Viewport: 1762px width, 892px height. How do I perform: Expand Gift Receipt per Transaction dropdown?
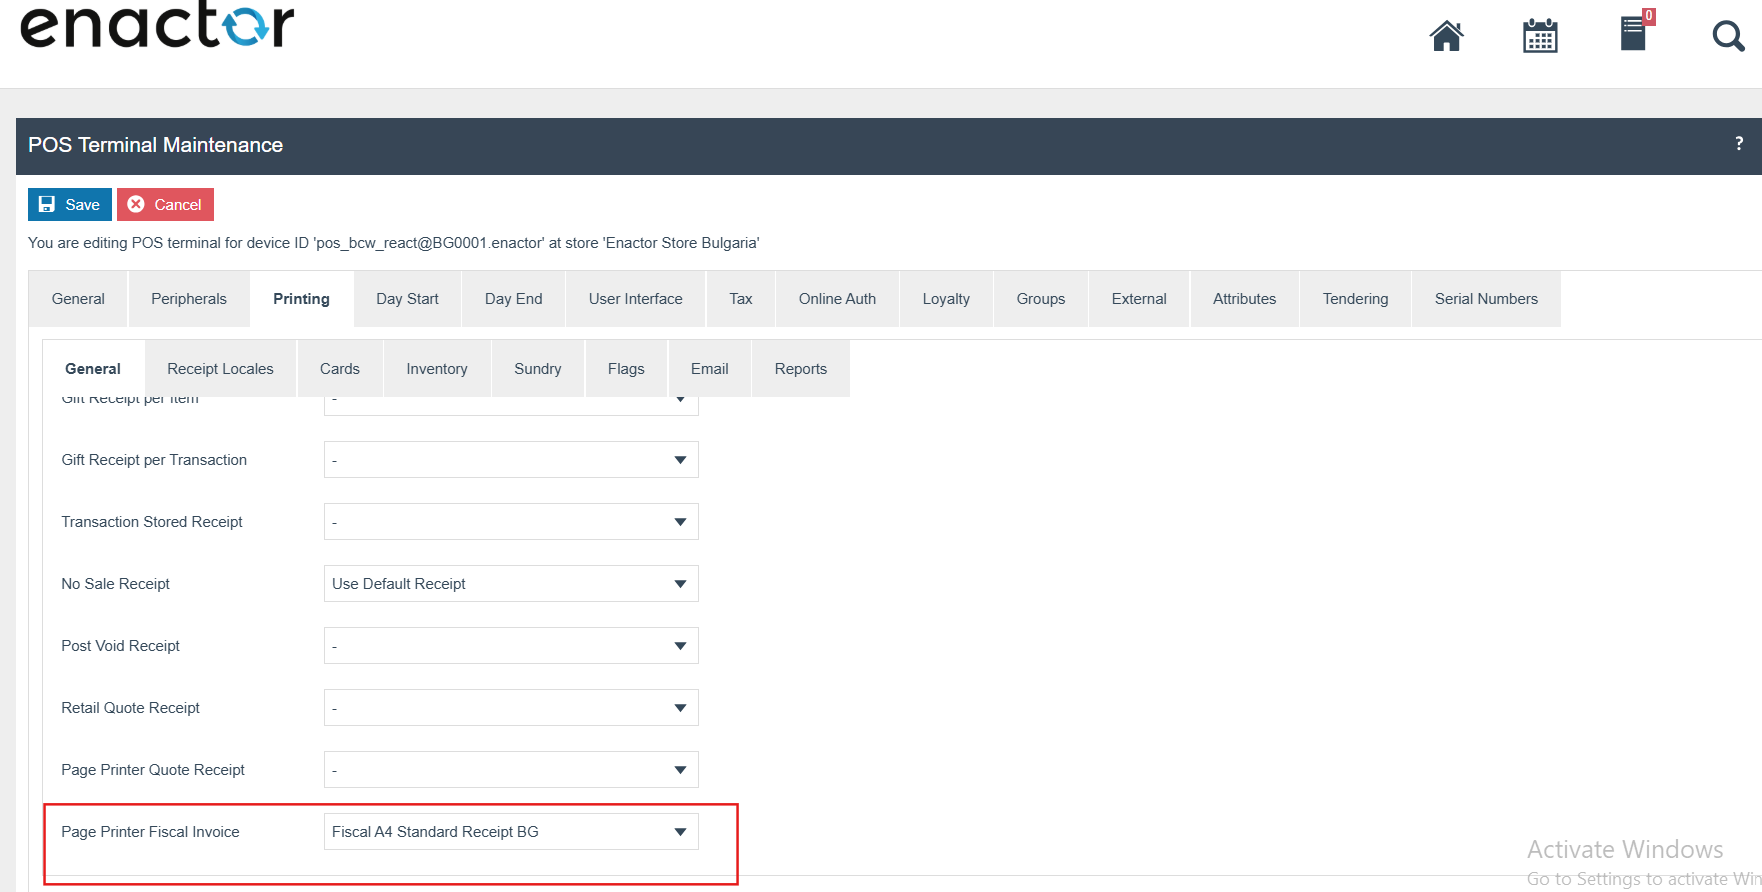tap(511, 460)
